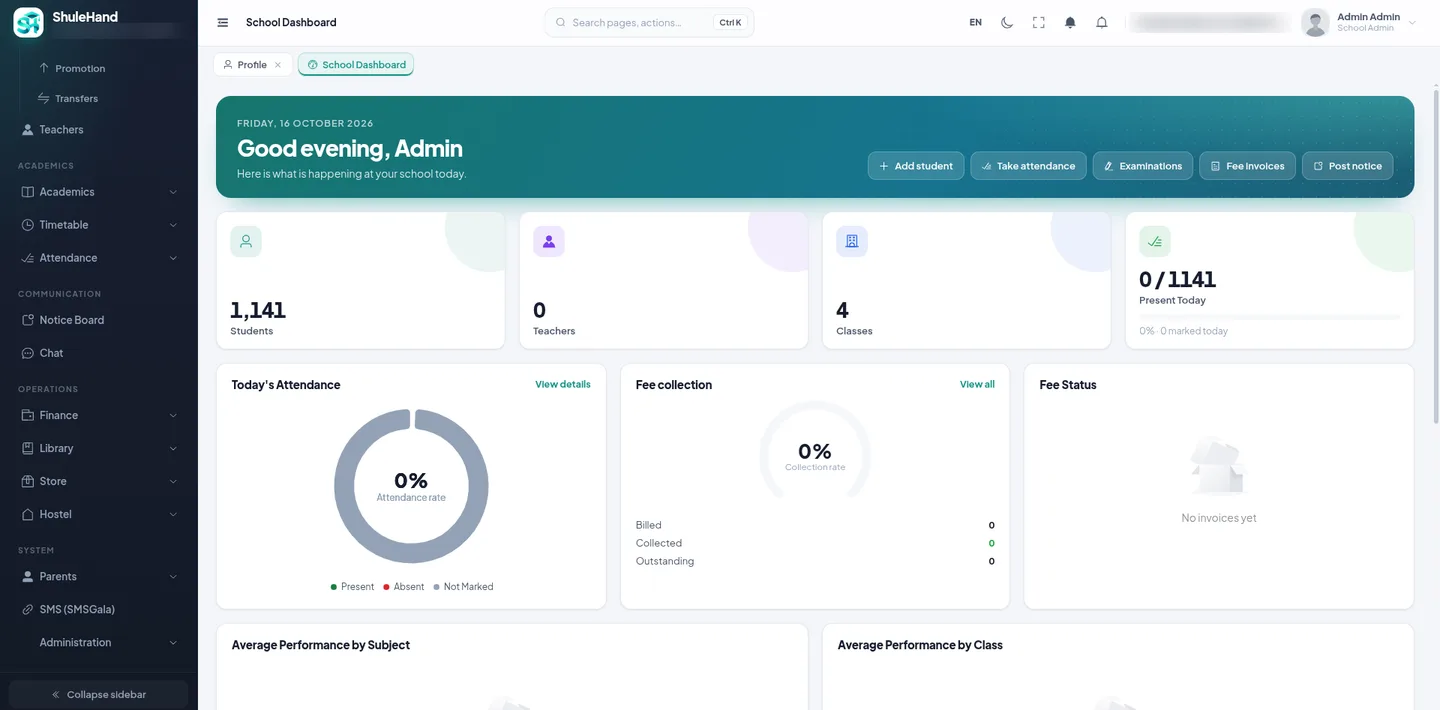Expand the Attendance submenu chevron
This screenshot has width=1440, height=710.
[173, 258]
